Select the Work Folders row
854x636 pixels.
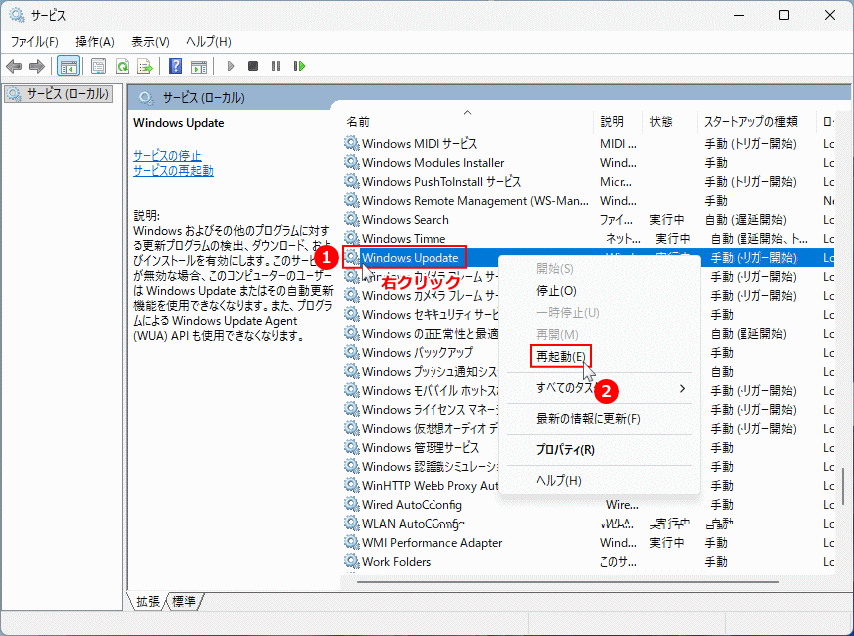coord(588,562)
